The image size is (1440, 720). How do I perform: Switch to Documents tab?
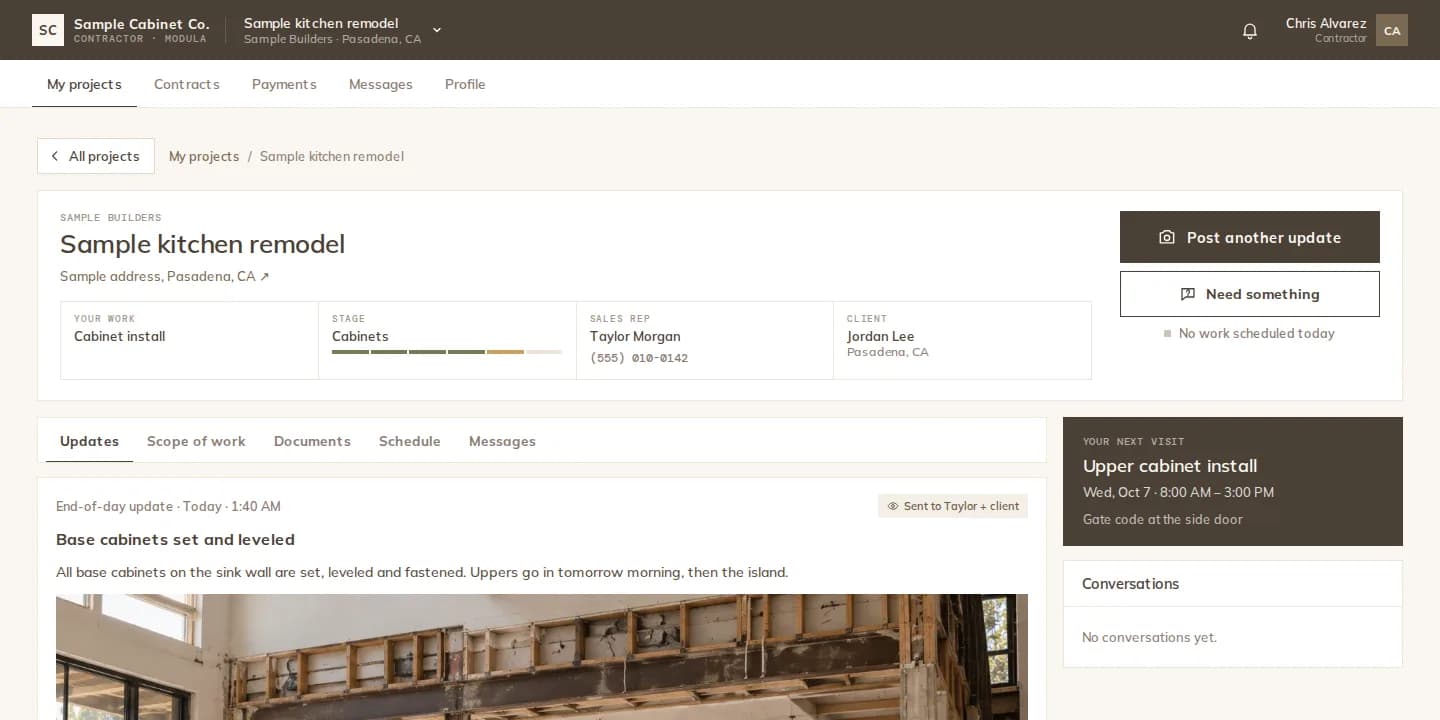pyautogui.click(x=312, y=441)
